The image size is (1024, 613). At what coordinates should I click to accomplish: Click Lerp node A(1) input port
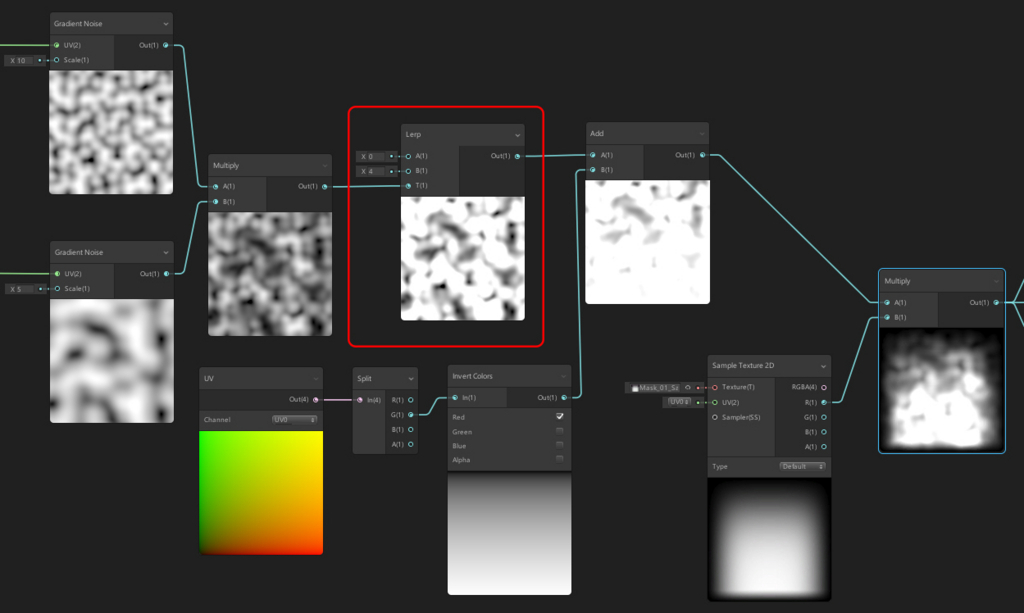pos(408,156)
